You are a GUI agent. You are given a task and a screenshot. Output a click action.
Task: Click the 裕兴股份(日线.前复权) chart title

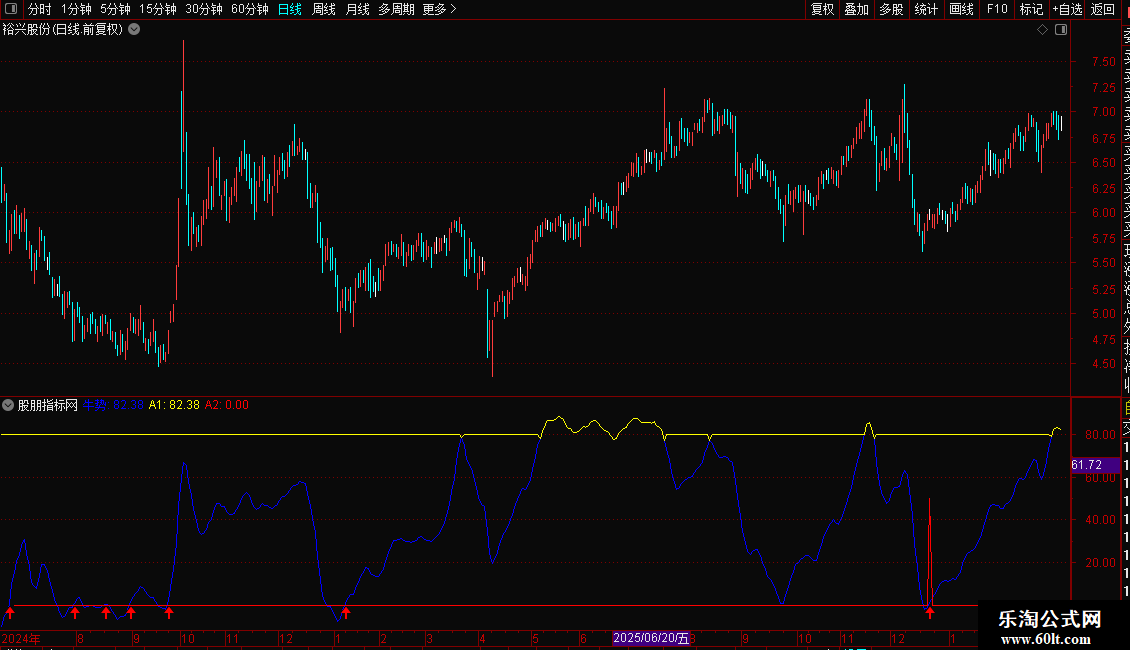pyautogui.click(x=63, y=30)
